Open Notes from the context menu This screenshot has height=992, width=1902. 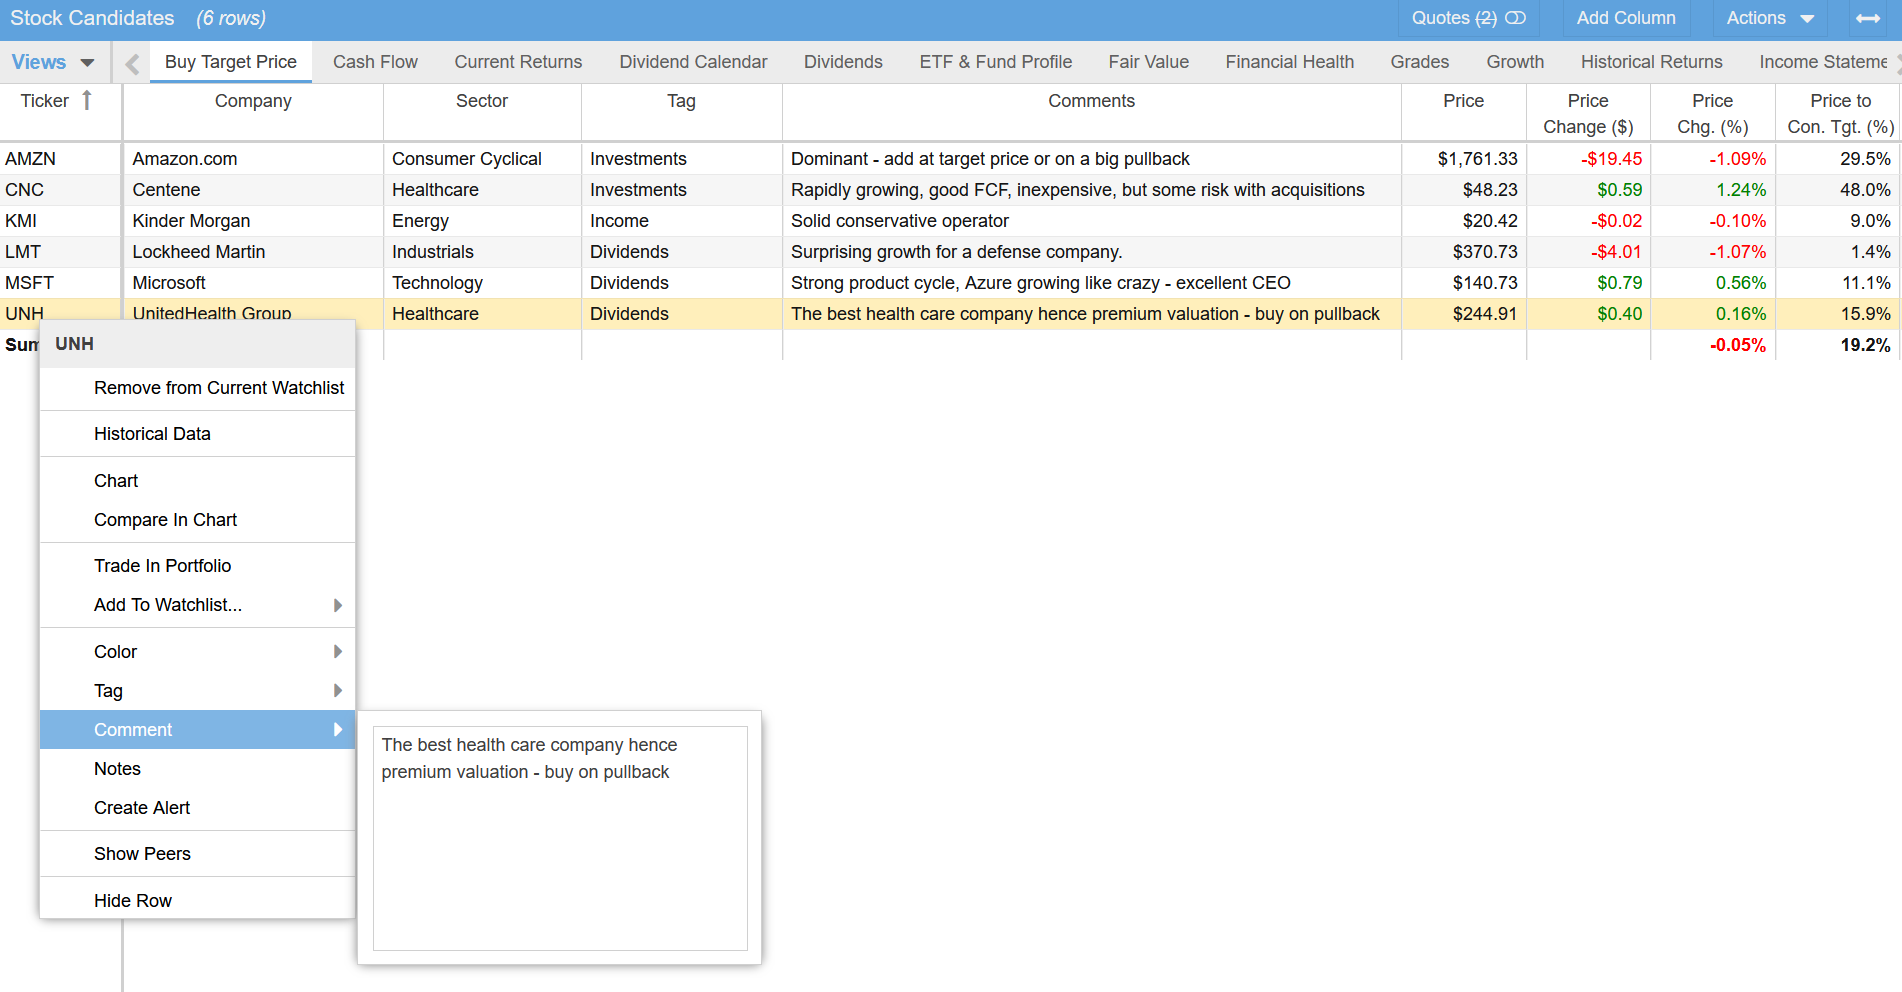(198, 769)
